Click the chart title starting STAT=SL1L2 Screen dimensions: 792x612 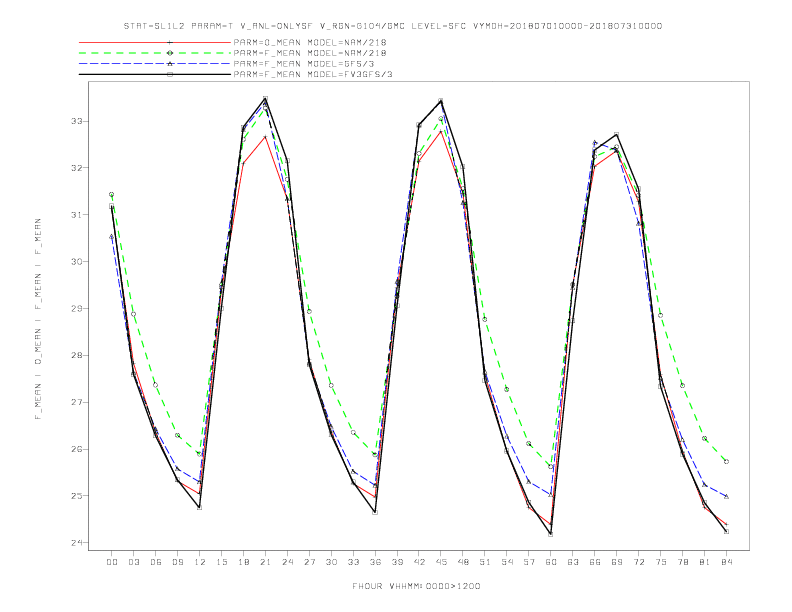coord(393,26)
